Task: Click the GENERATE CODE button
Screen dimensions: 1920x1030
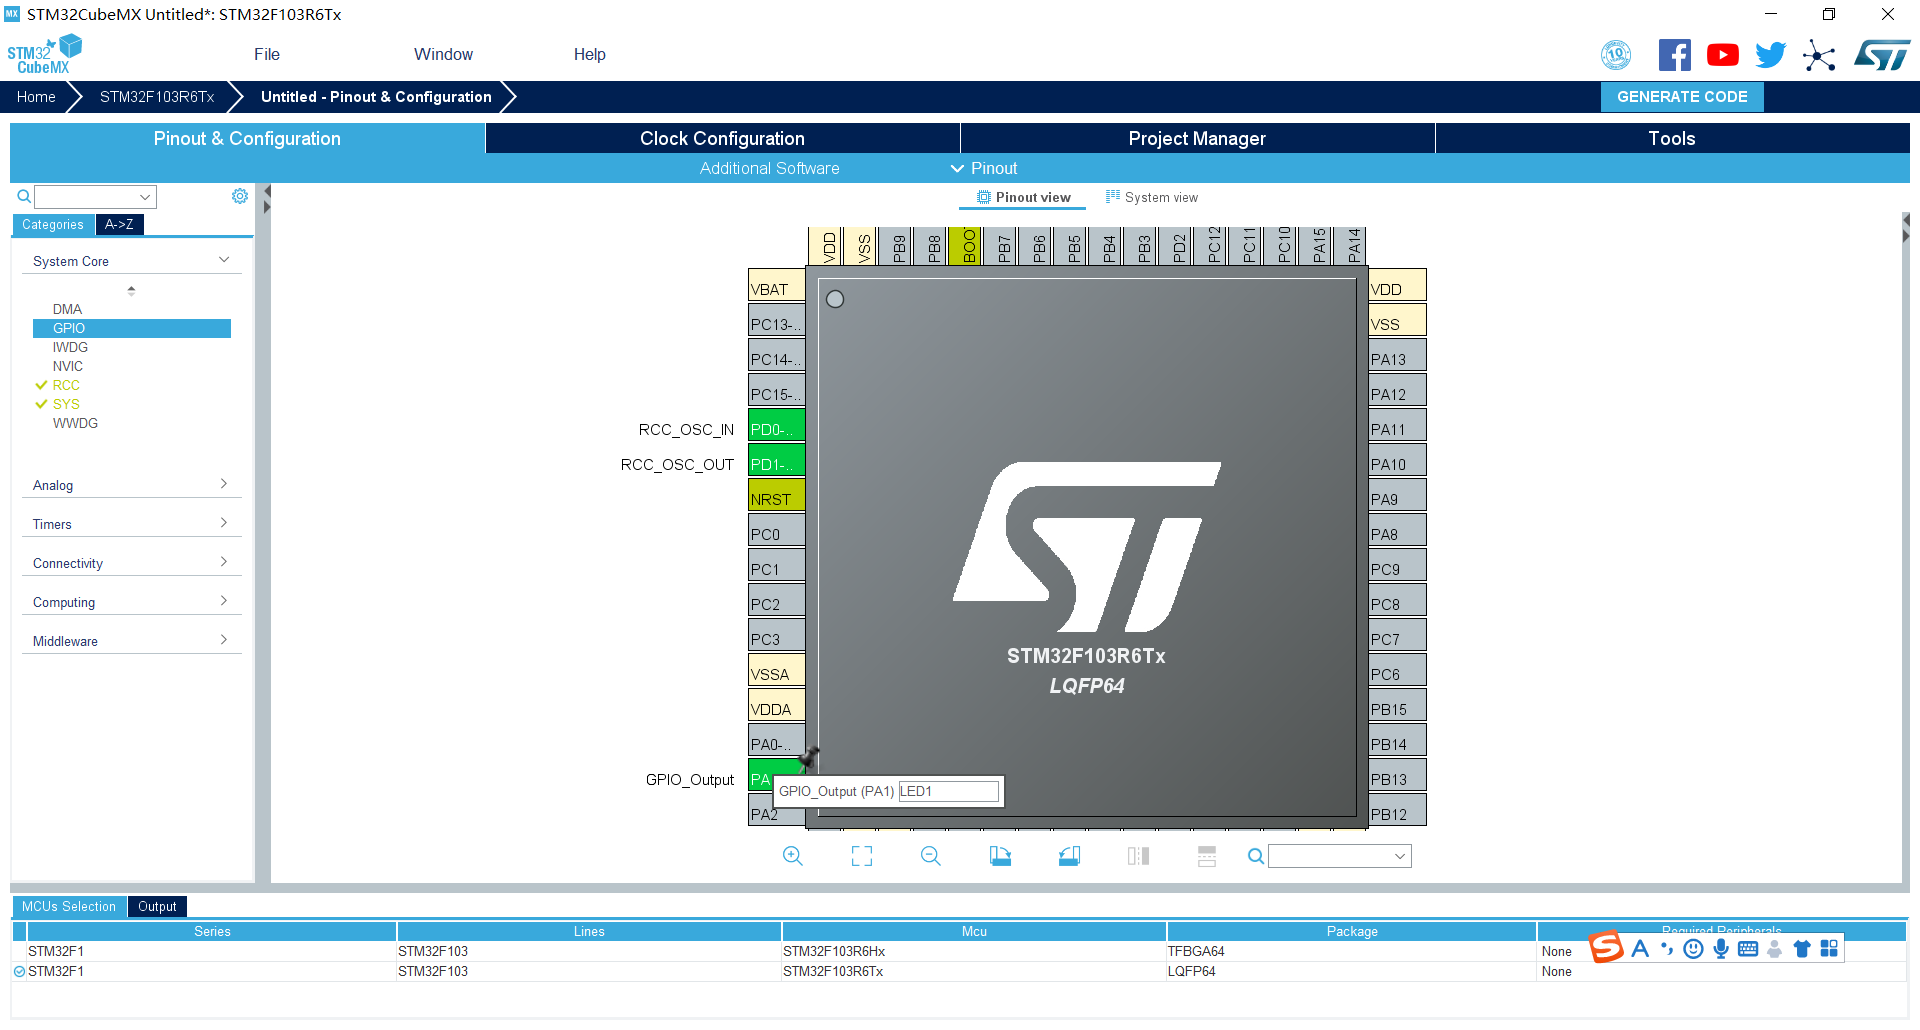Action: [x=1682, y=96]
